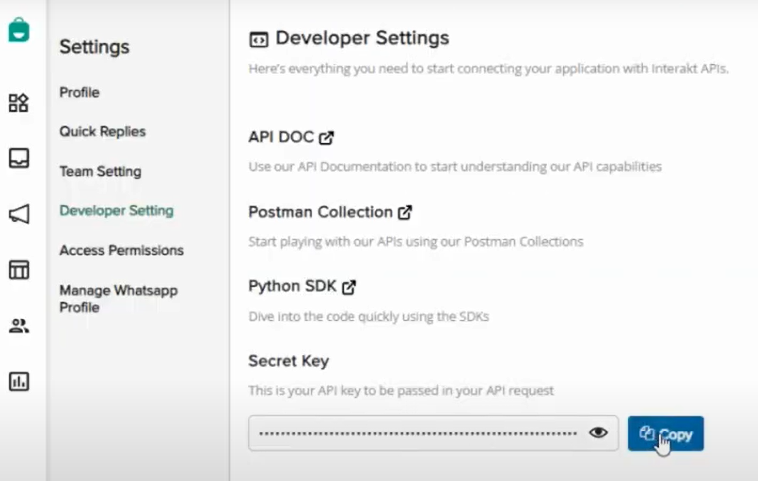Click the Developer Settings code icon
This screenshot has width=758, height=481.
pyautogui.click(x=259, y=40)
